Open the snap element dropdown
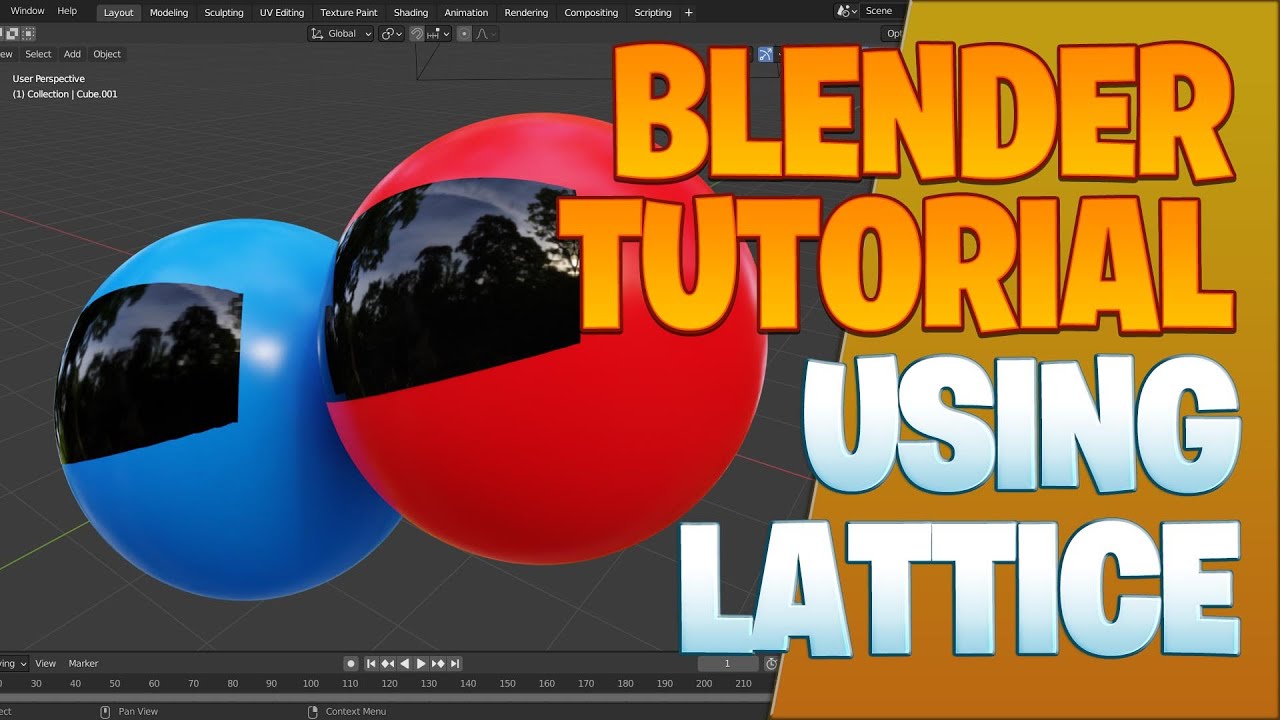 pos(439,34)
